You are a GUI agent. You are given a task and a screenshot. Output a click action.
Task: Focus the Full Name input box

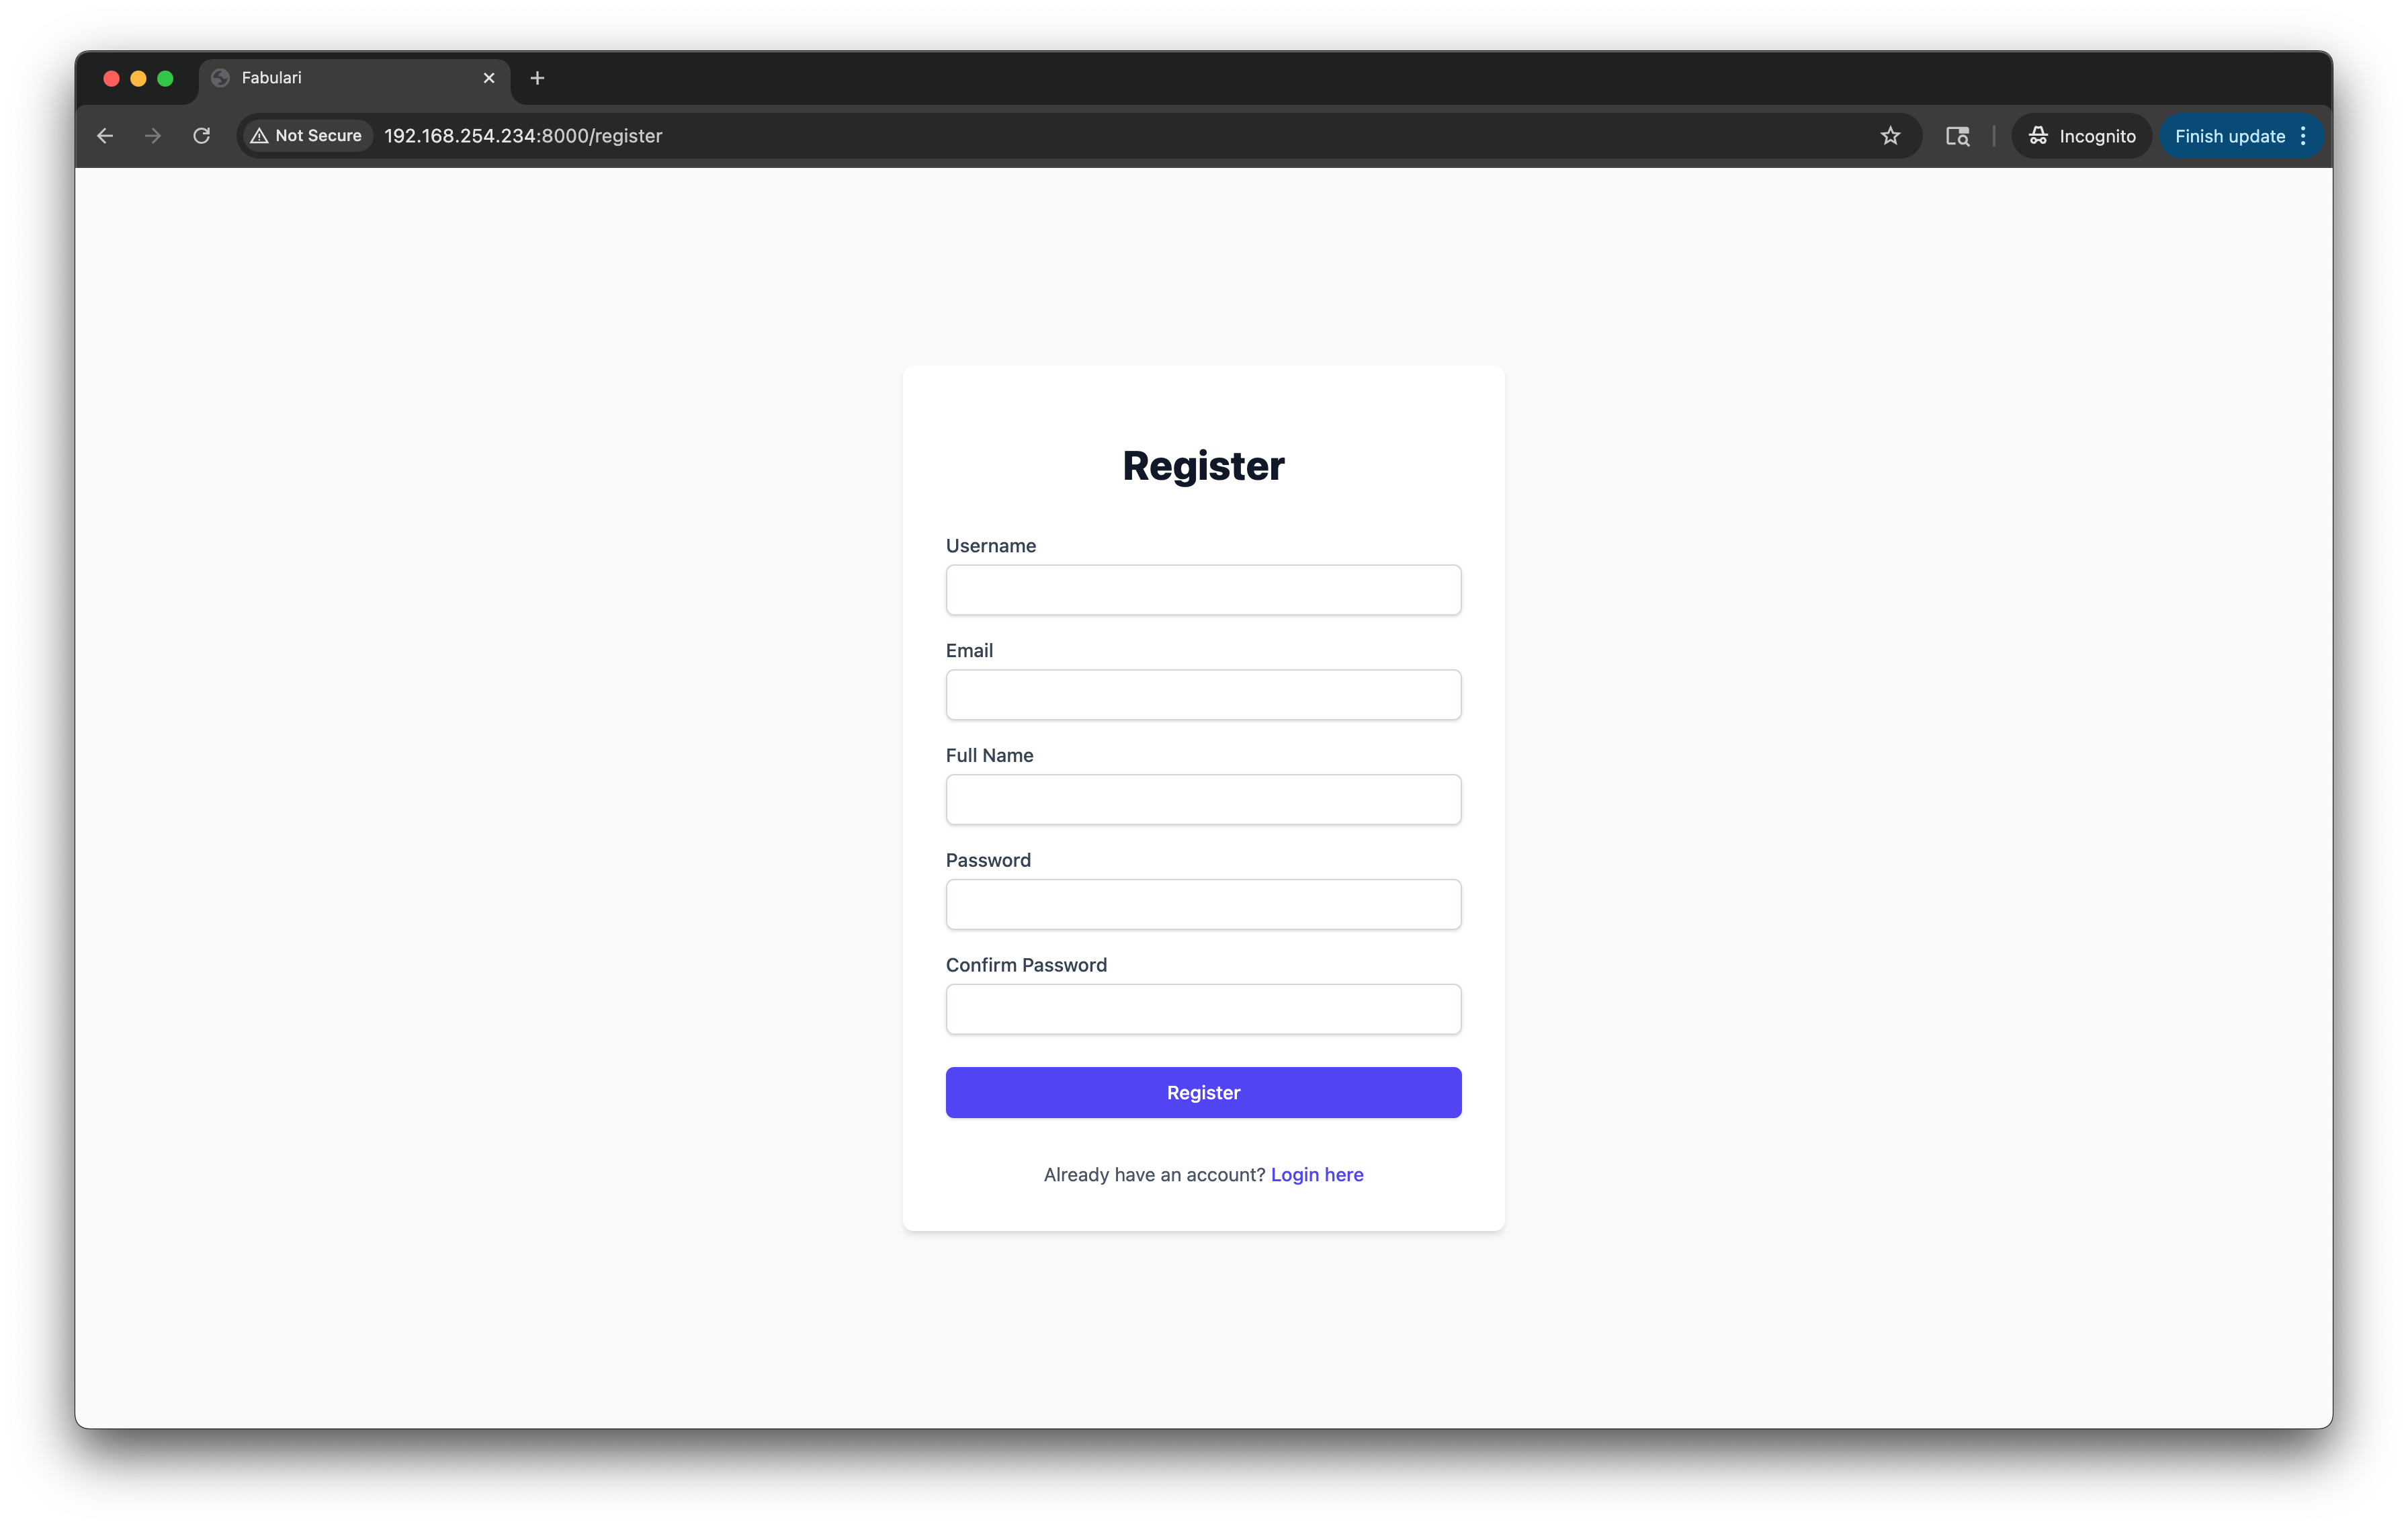(x=1203, y=800)
